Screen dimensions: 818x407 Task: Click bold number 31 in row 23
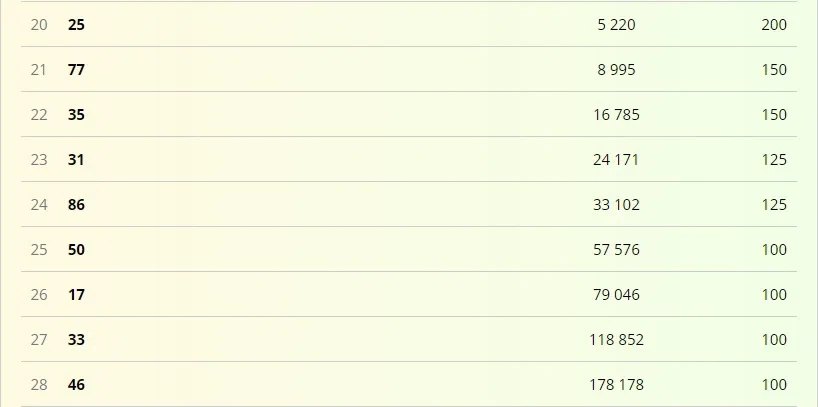[x=76, y=160]
